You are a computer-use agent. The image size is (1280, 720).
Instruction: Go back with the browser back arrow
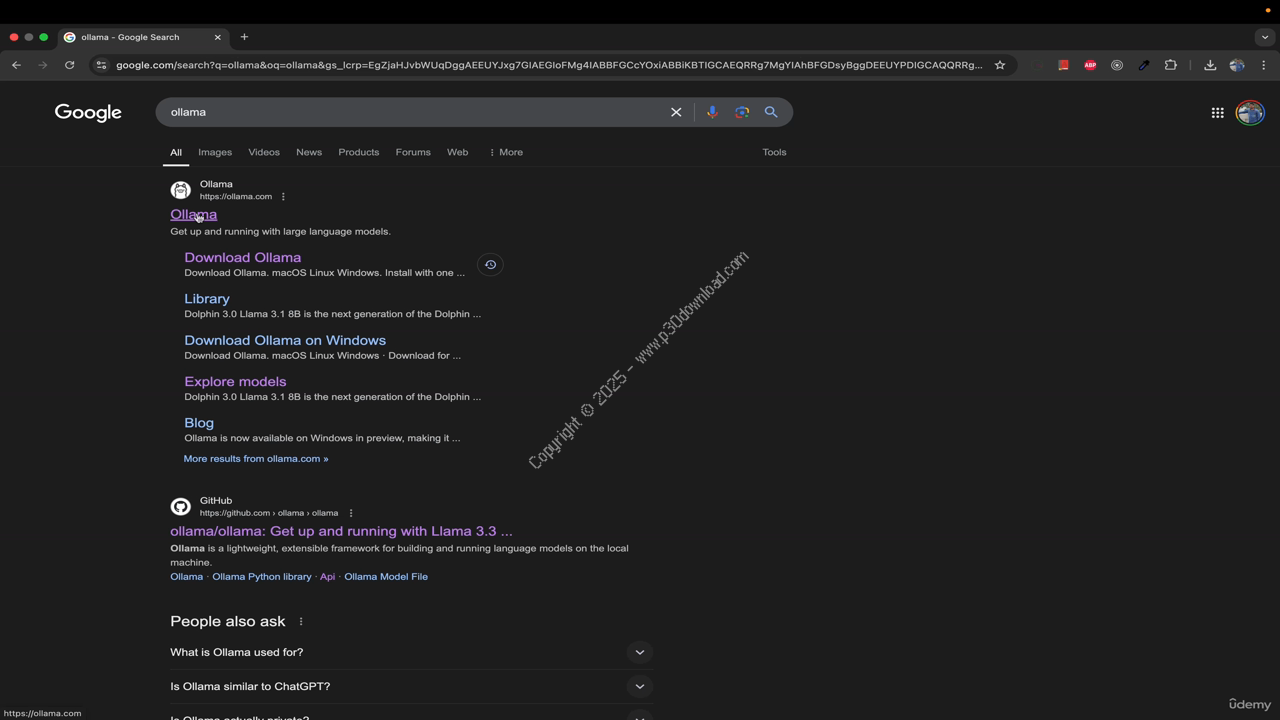(x=16, y=65)
